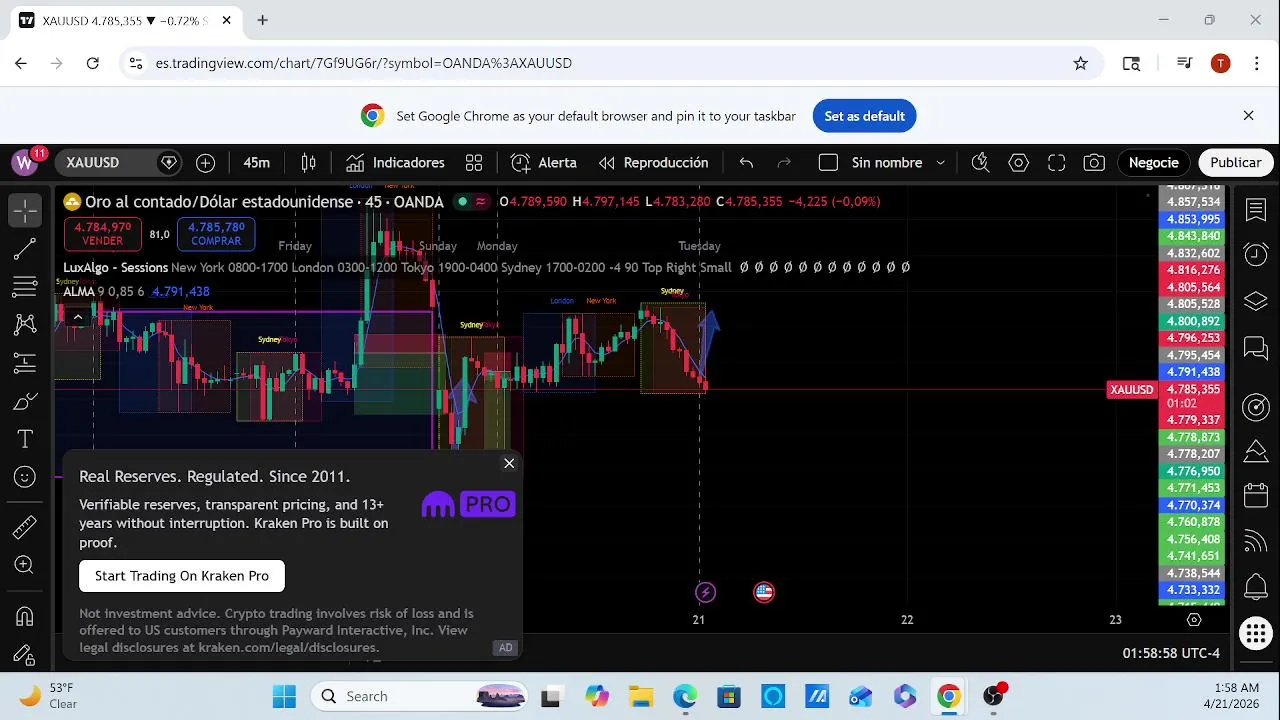Open the Fibonacci retracement tools
The height and width of the screenshot is (720, 1280).
click(25, 287)
